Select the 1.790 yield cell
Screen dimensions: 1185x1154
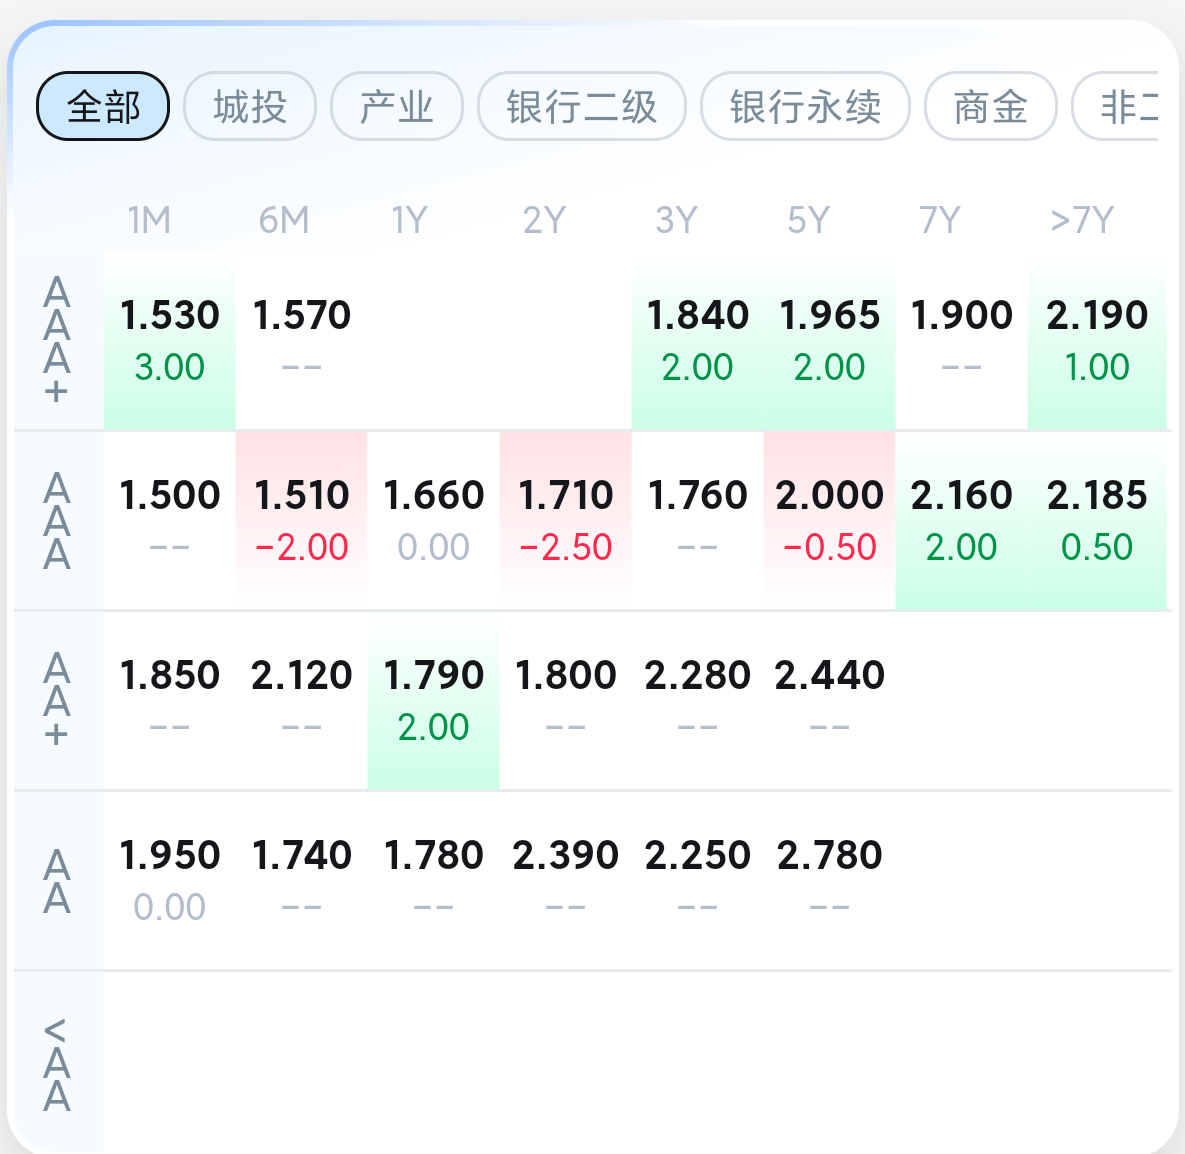pyautogui.click(x=434, y=700)
